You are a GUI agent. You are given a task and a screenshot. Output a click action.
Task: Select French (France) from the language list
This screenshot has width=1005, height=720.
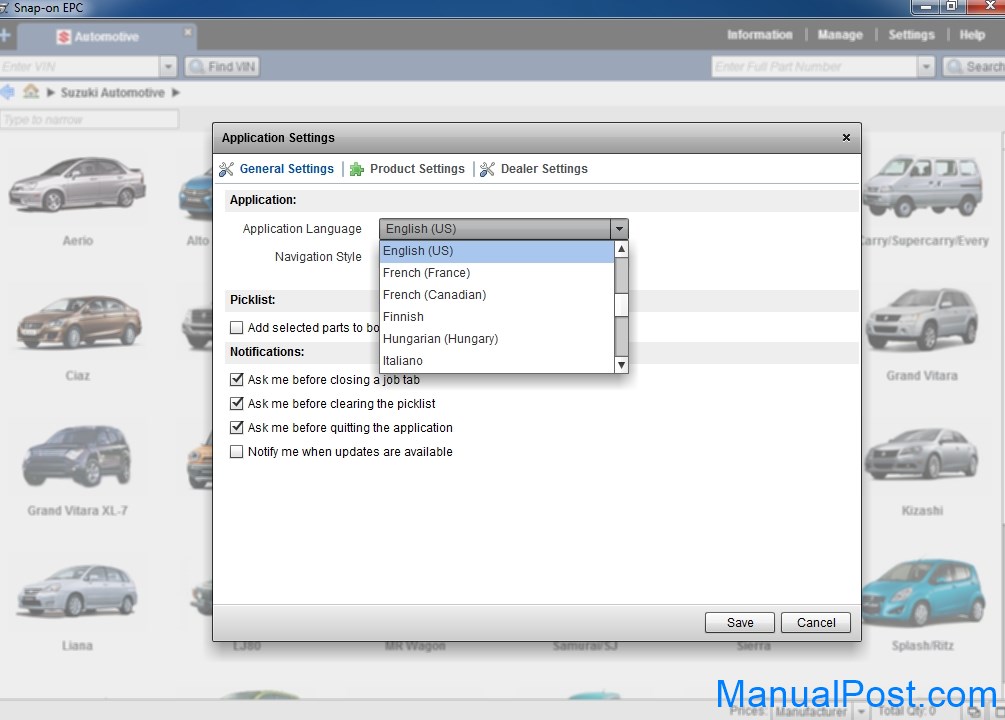tap(497, 272)
